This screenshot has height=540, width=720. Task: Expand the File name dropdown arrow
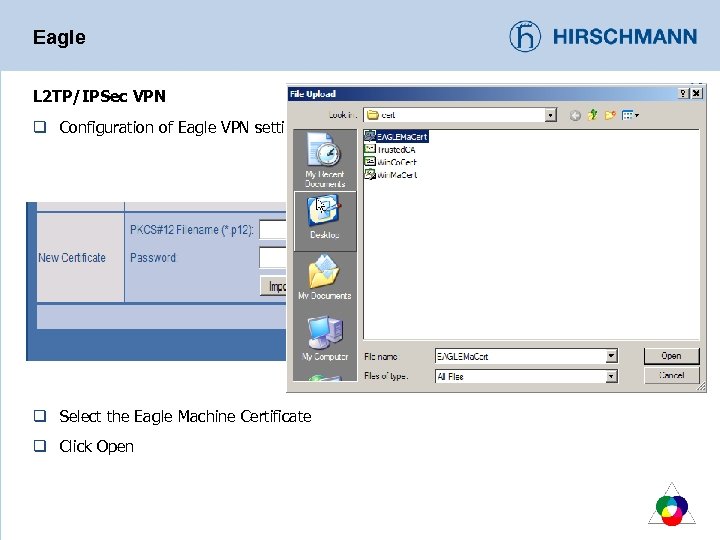click(611, 356)
